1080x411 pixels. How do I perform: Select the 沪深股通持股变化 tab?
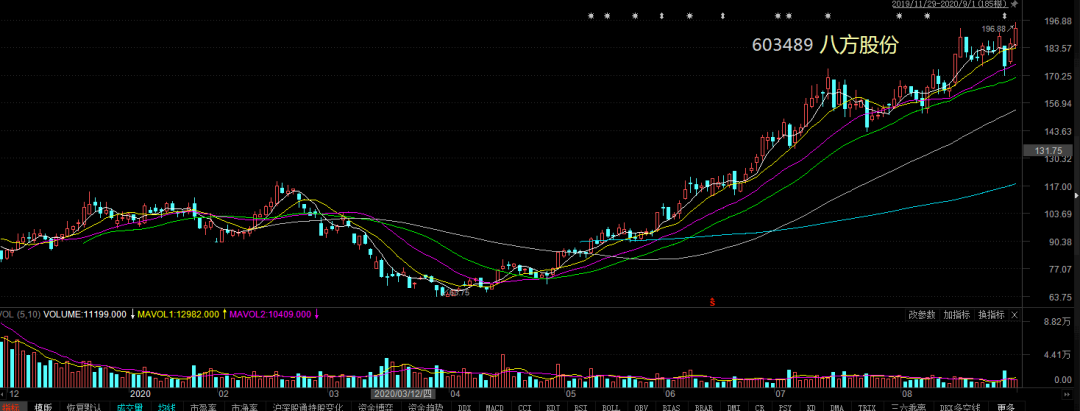[x=308, y=407]
